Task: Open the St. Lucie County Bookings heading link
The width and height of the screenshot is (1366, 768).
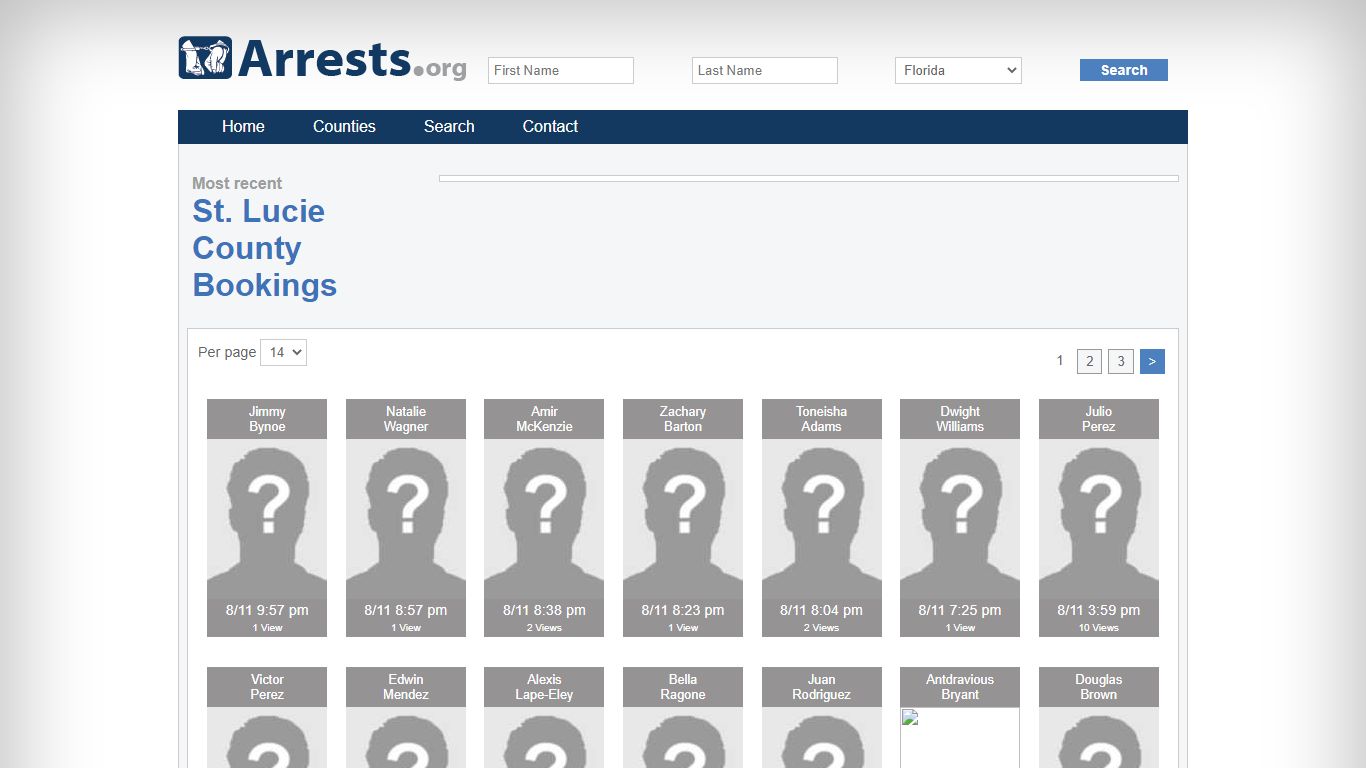Action: (x=264, y=248)
